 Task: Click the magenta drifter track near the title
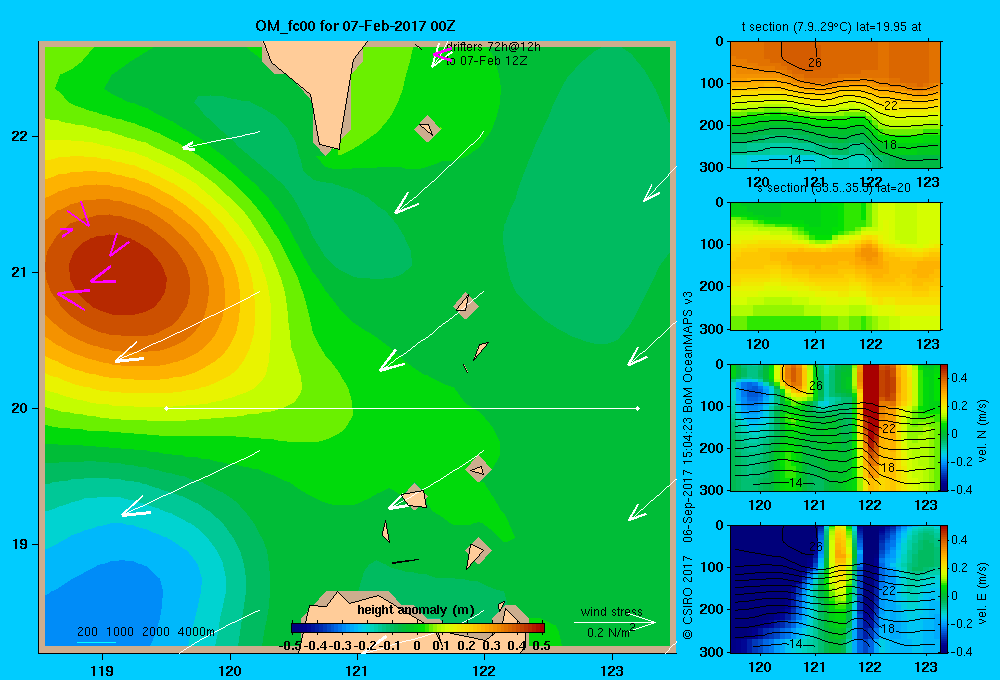tap(442, 55)
